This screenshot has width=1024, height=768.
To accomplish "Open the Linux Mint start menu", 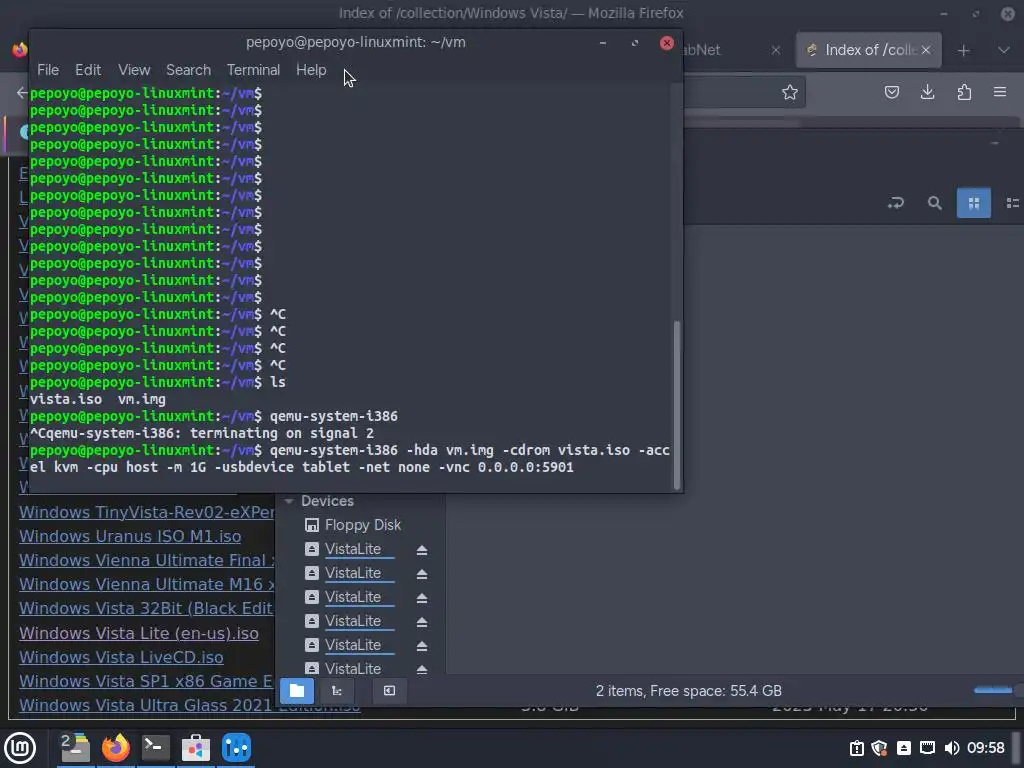I will 20,748.
